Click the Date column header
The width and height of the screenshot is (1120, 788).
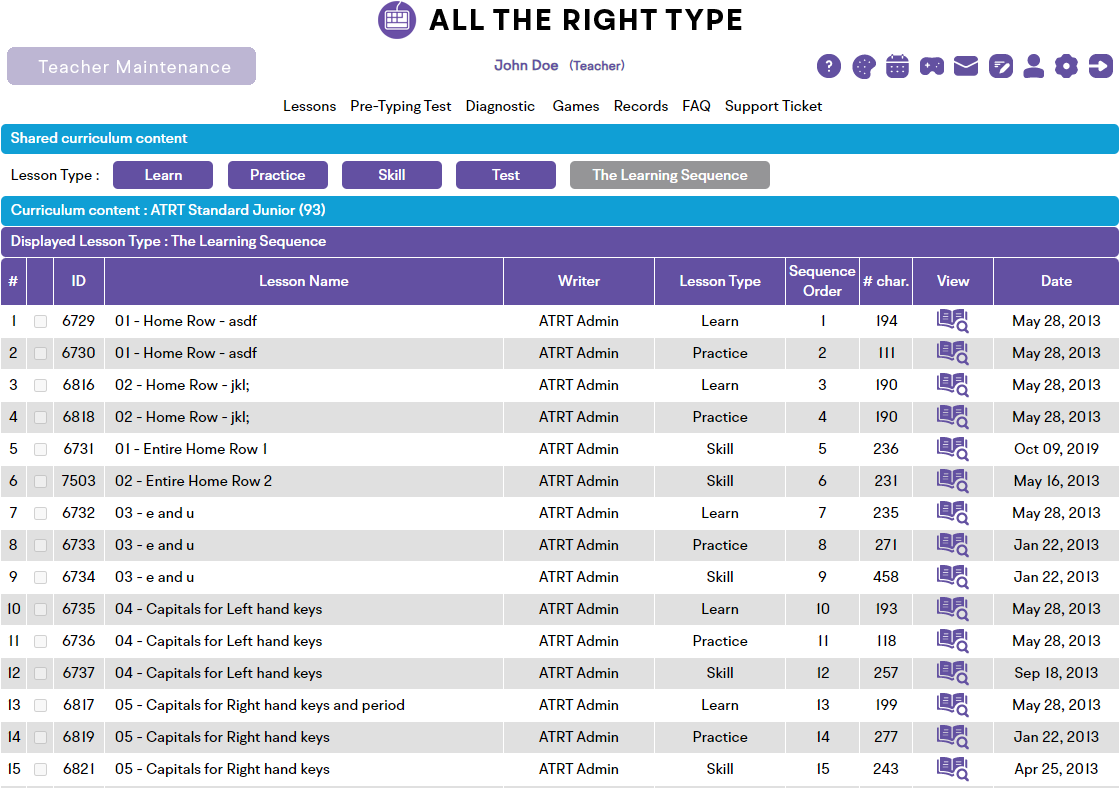point(1056,281)
